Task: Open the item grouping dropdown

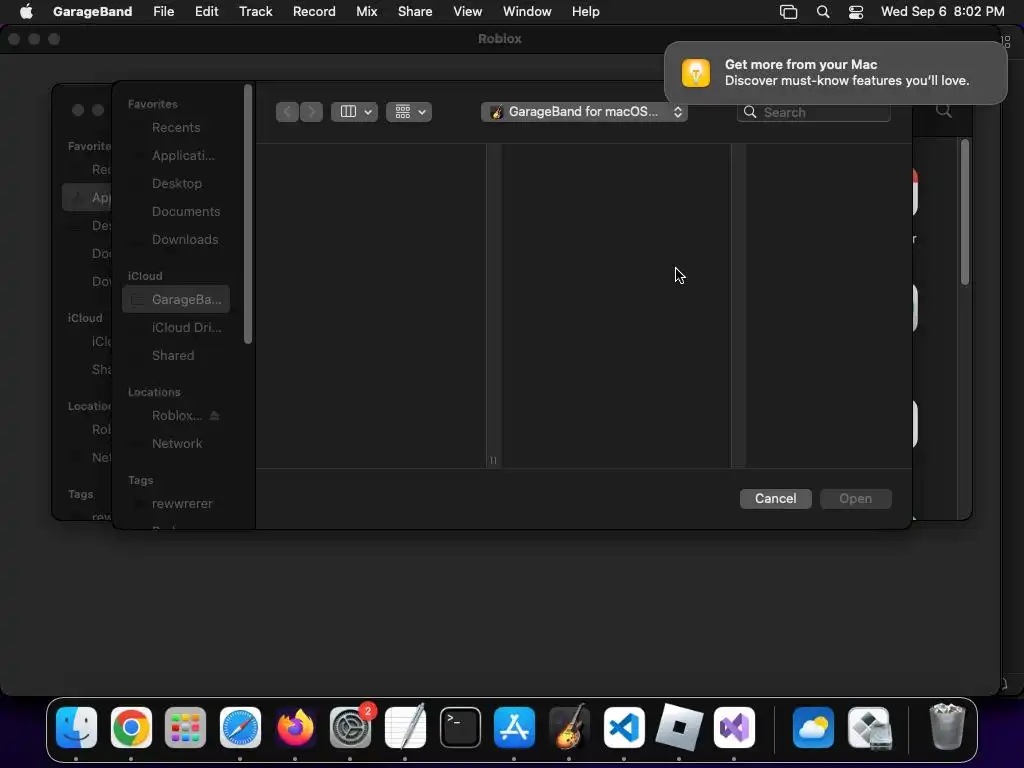Action: (x=409, y=112)
